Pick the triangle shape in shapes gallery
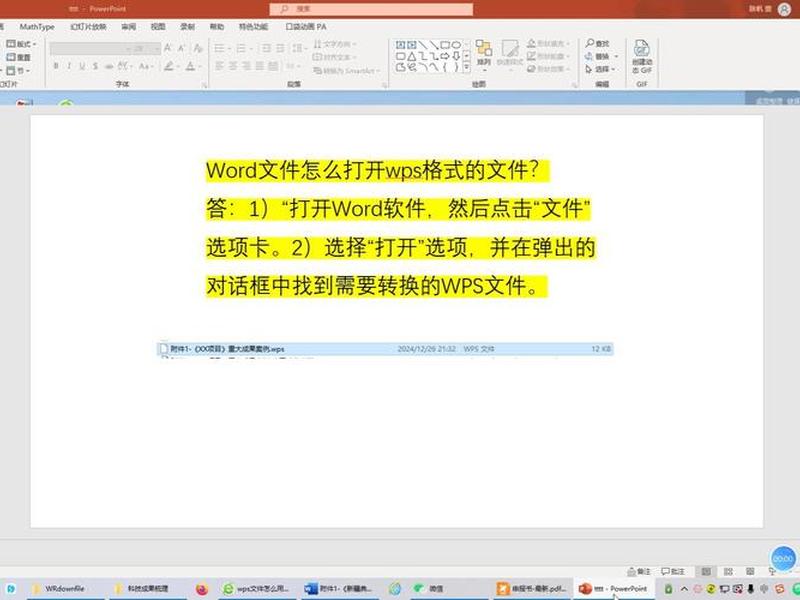 pos(412,56)
